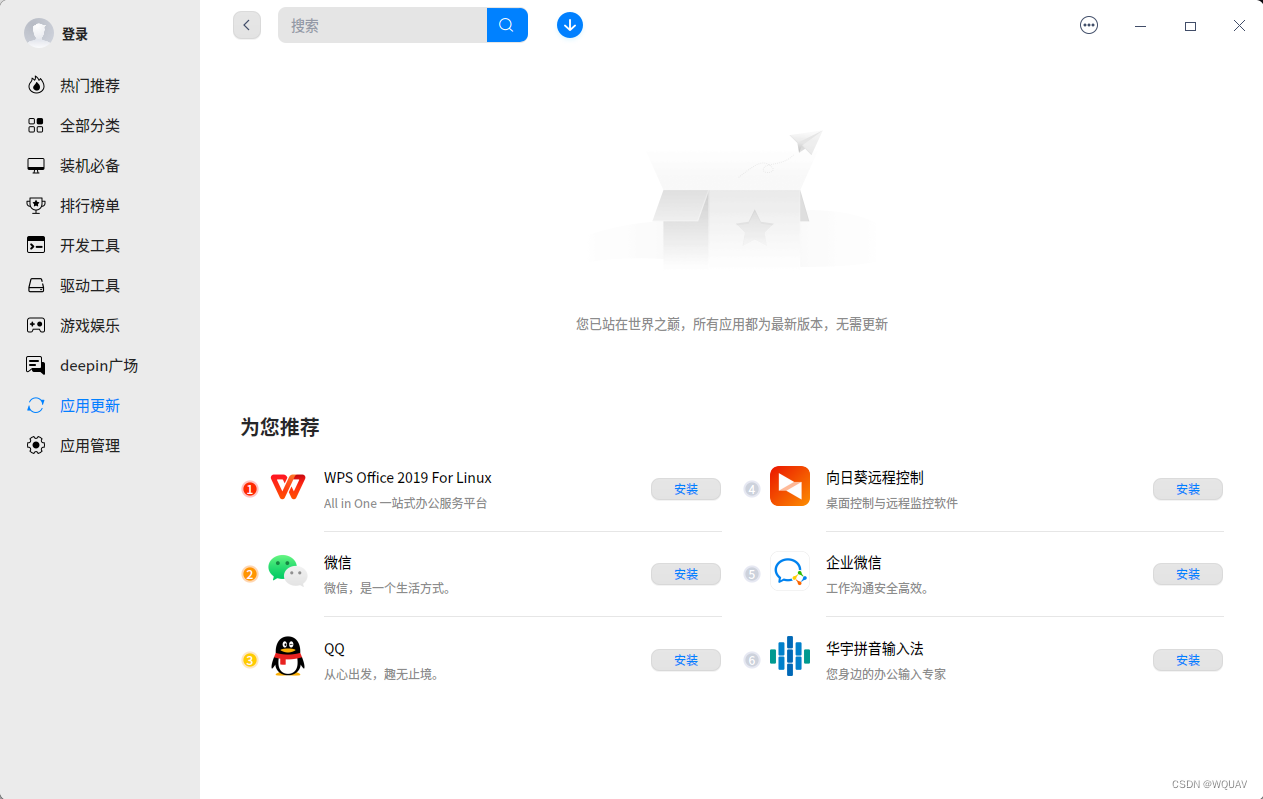Click description '桌面控制与远程监控软件'

click(892, 504)
